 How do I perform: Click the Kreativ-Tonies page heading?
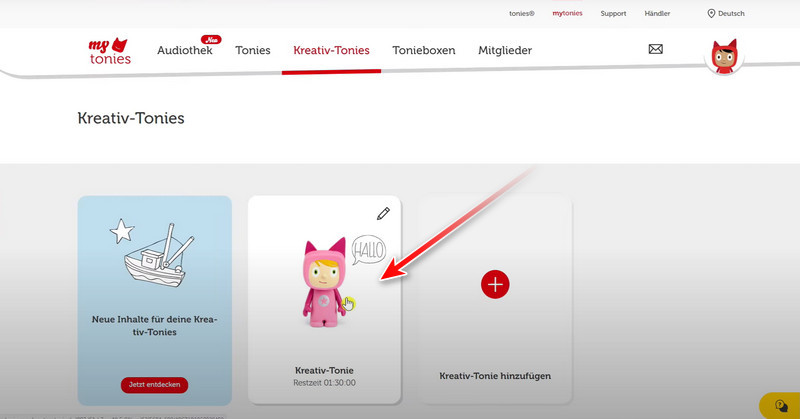click(131, 118)
